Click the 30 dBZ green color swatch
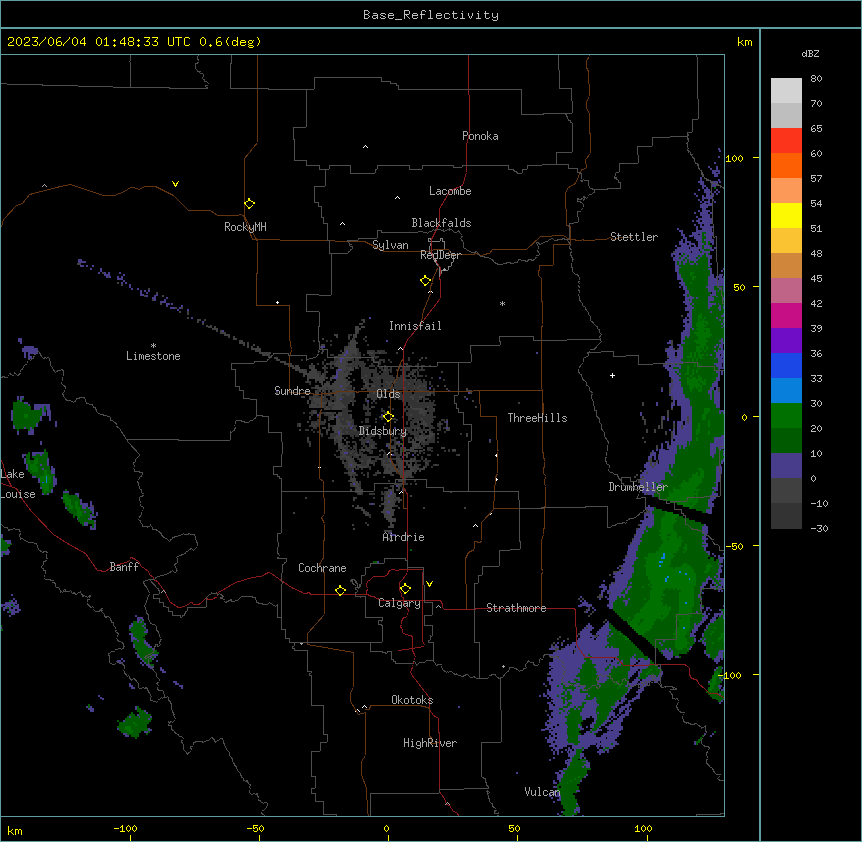Viewport: 862px width, 842px height. pyautogui.click(x=786, y=415)
